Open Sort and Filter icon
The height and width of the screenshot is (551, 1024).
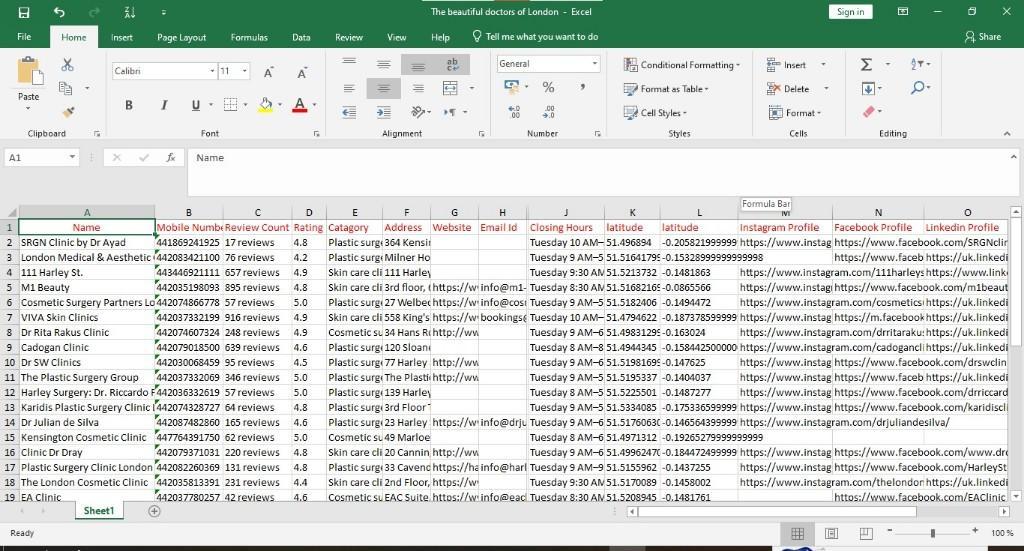916,64
